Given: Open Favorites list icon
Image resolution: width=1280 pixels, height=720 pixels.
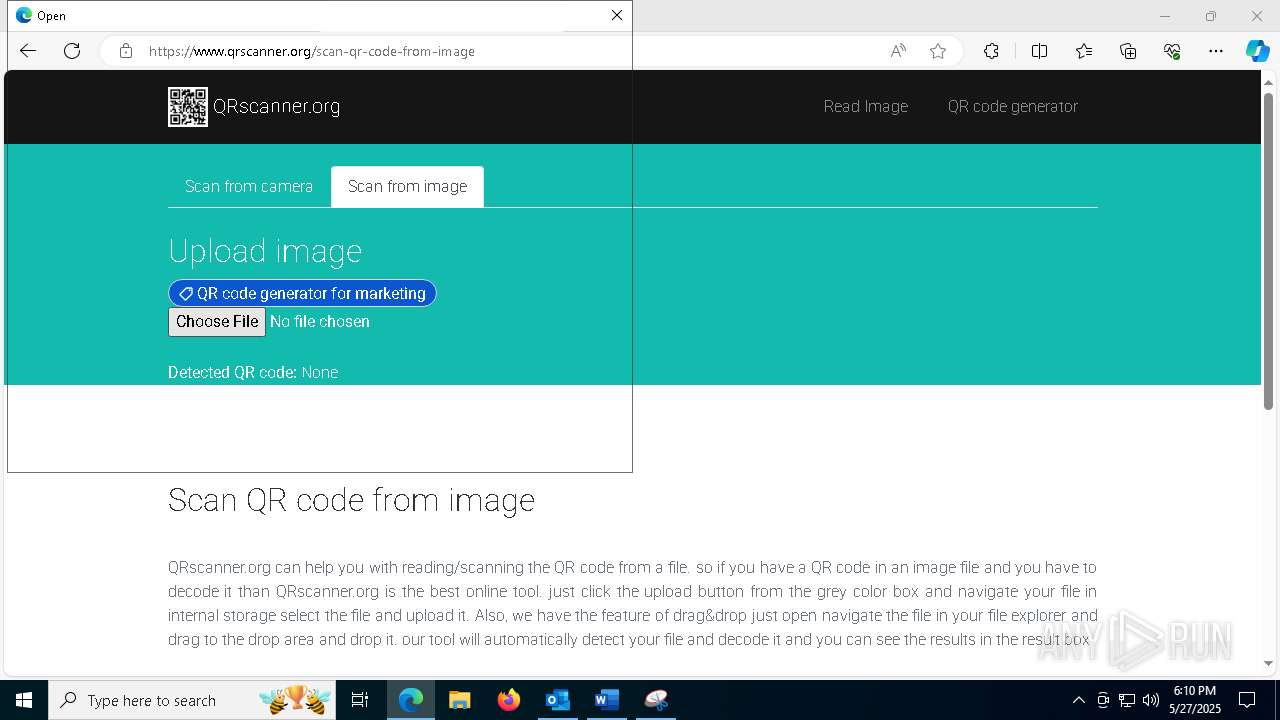Looking at the screenshot, I should coord(1084,51).
